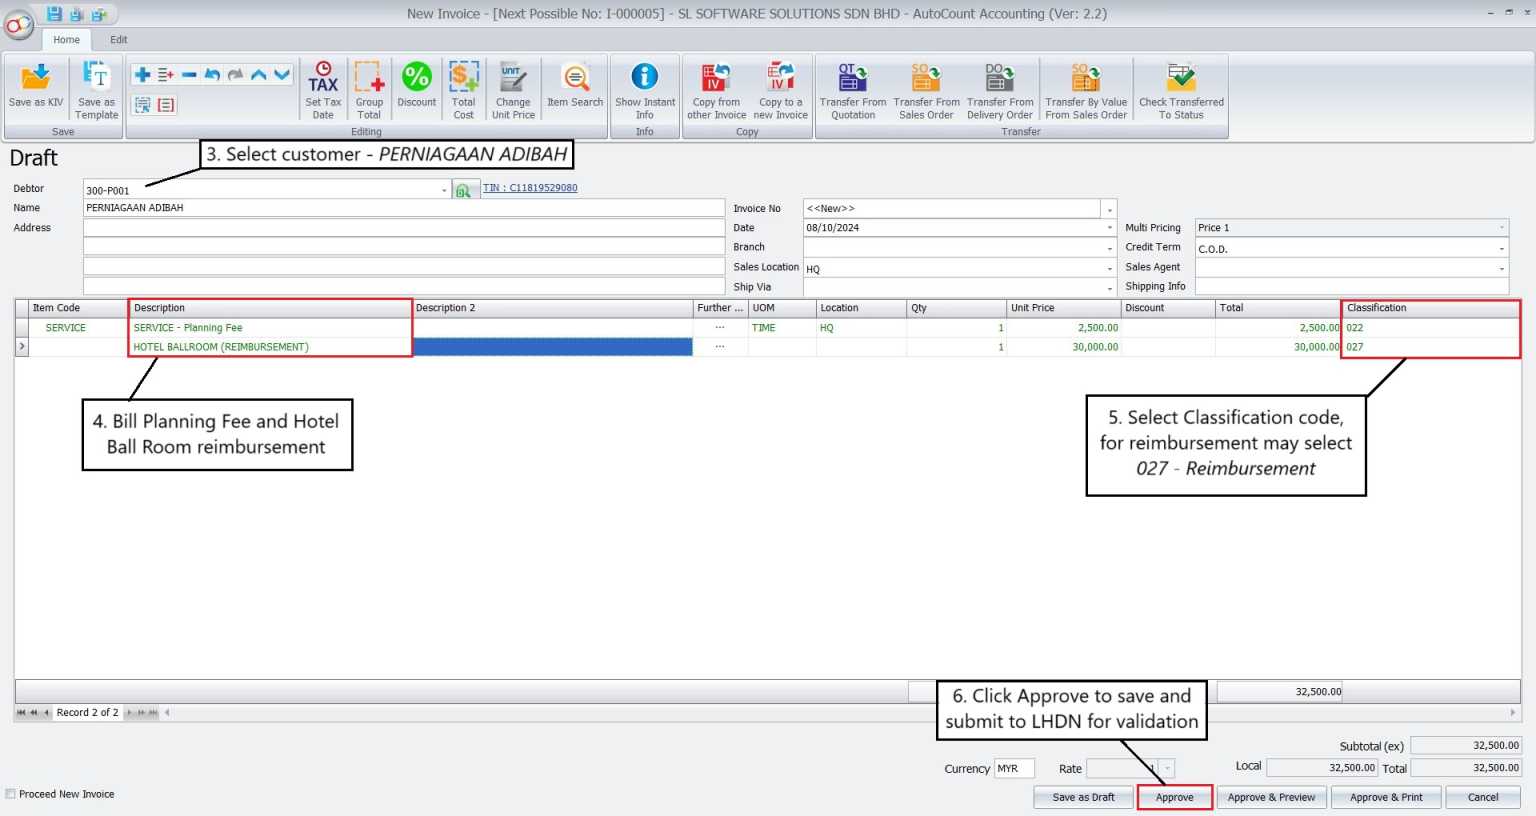Click the debtor search icon beside Debtor field
Image resolution: width=1536 pixels, height=816 pixels.
(x=463, y=190)
